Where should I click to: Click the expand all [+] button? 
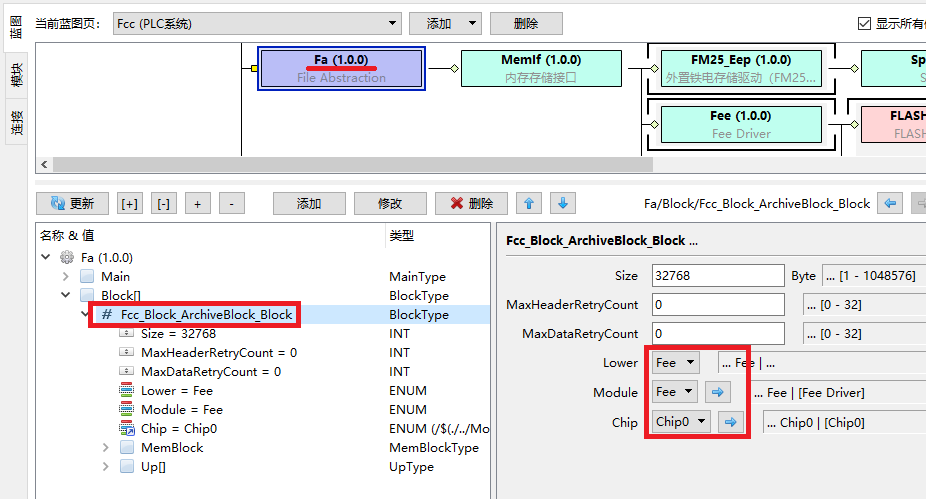[130, 203]
